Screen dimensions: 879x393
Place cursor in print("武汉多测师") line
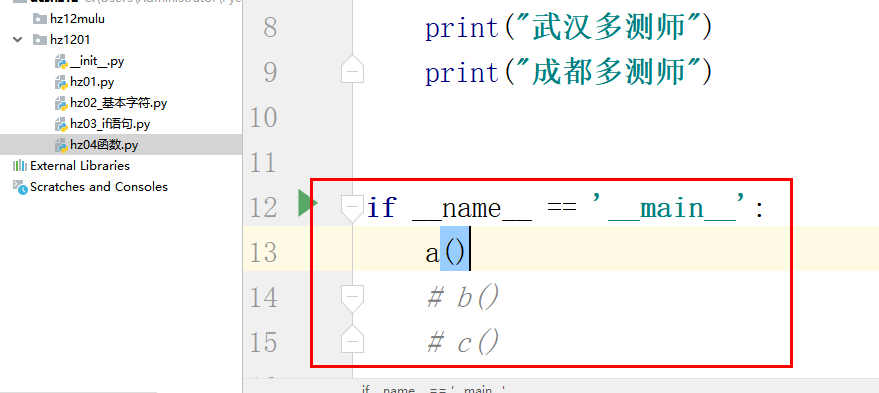point(568,28)
